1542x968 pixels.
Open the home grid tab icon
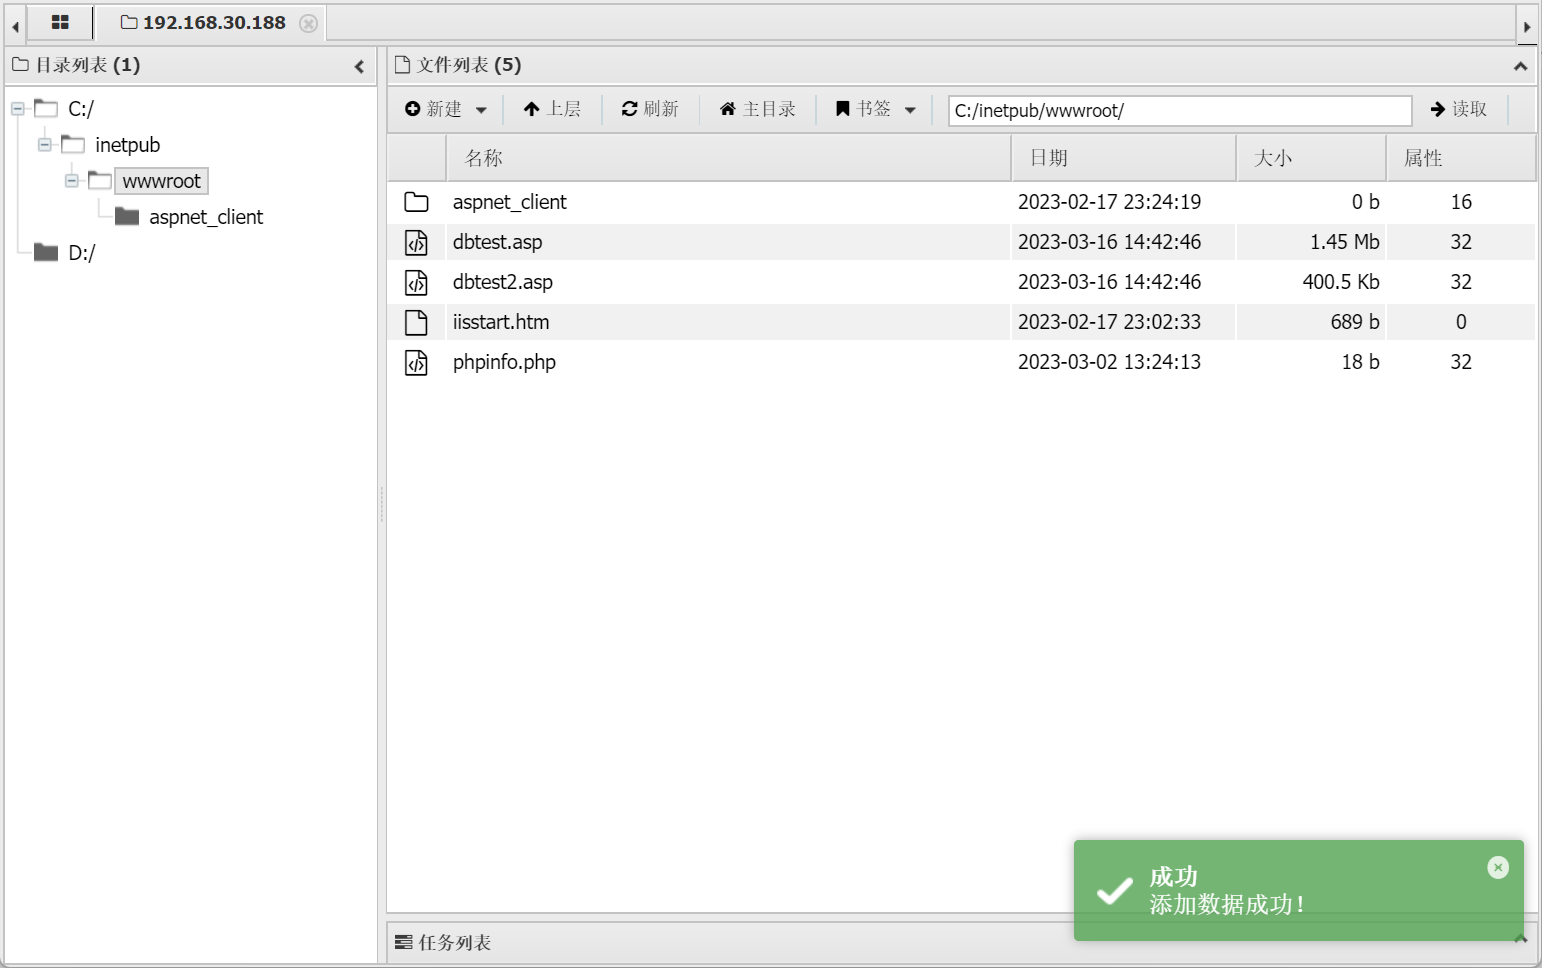(x=60, y=22)
